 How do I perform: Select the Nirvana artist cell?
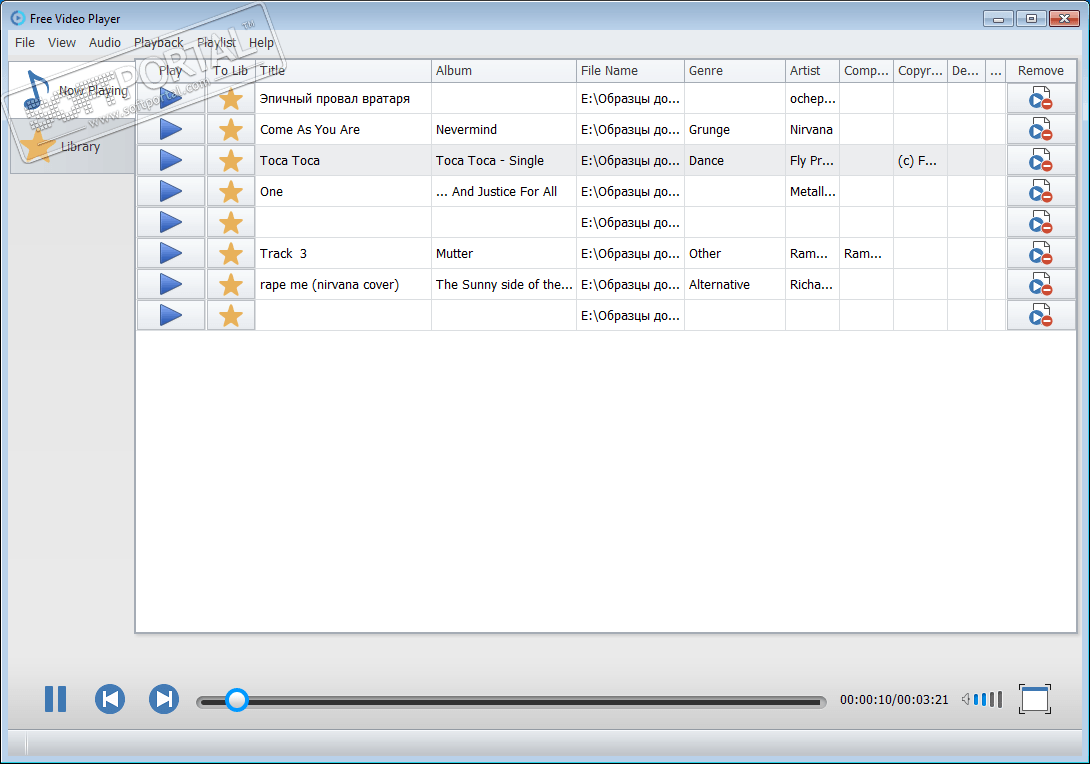(812, 129)
